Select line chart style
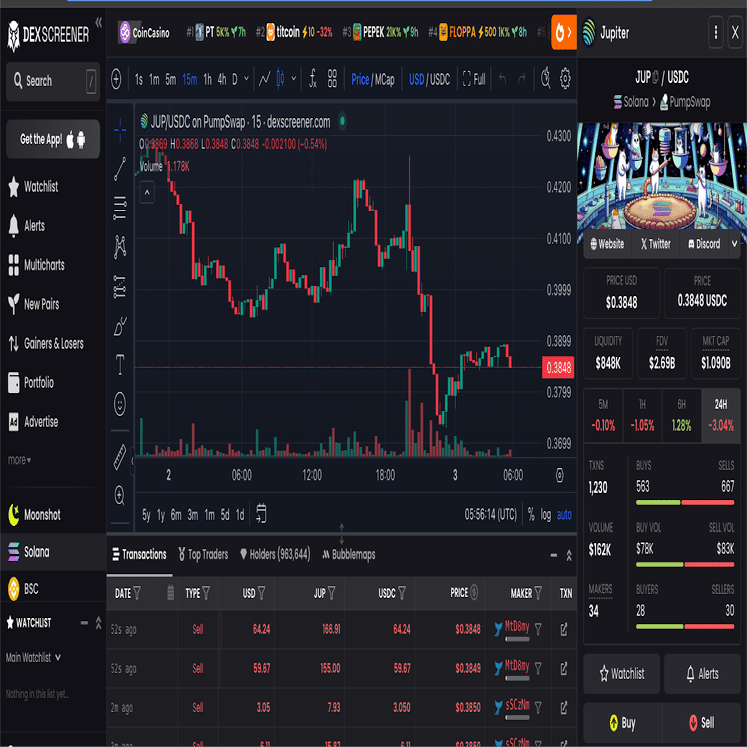 [265, 79]
